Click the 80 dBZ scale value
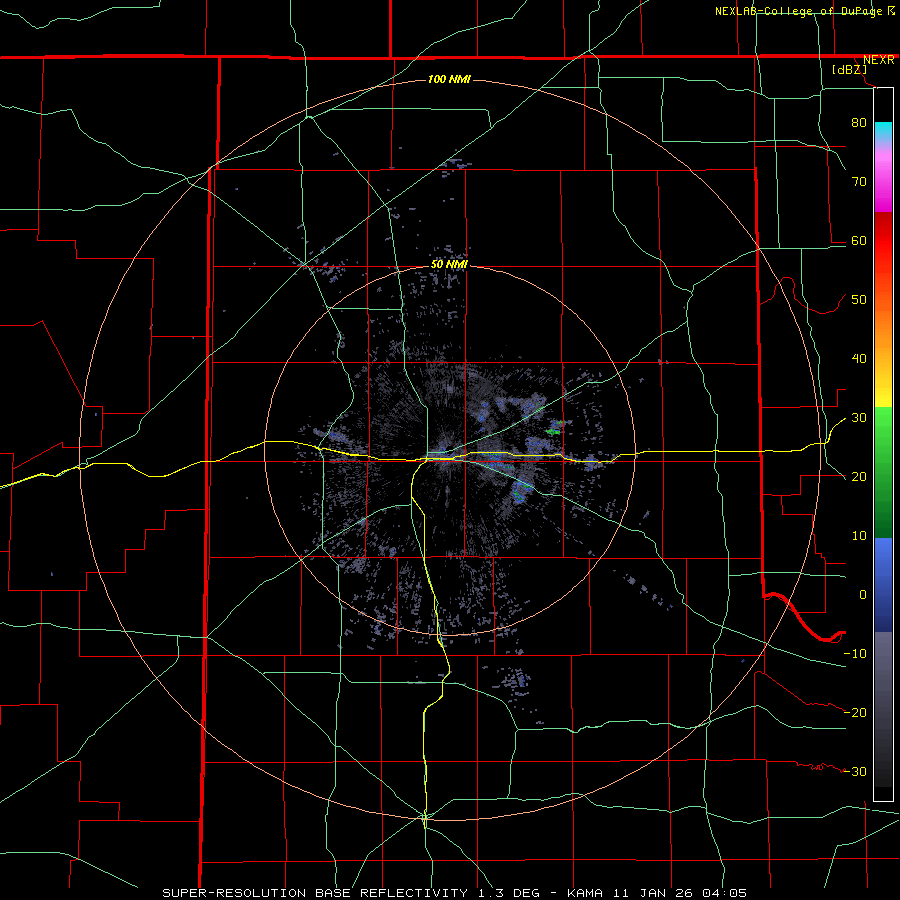This screenshot has height=900, width=900. [859, 122]
